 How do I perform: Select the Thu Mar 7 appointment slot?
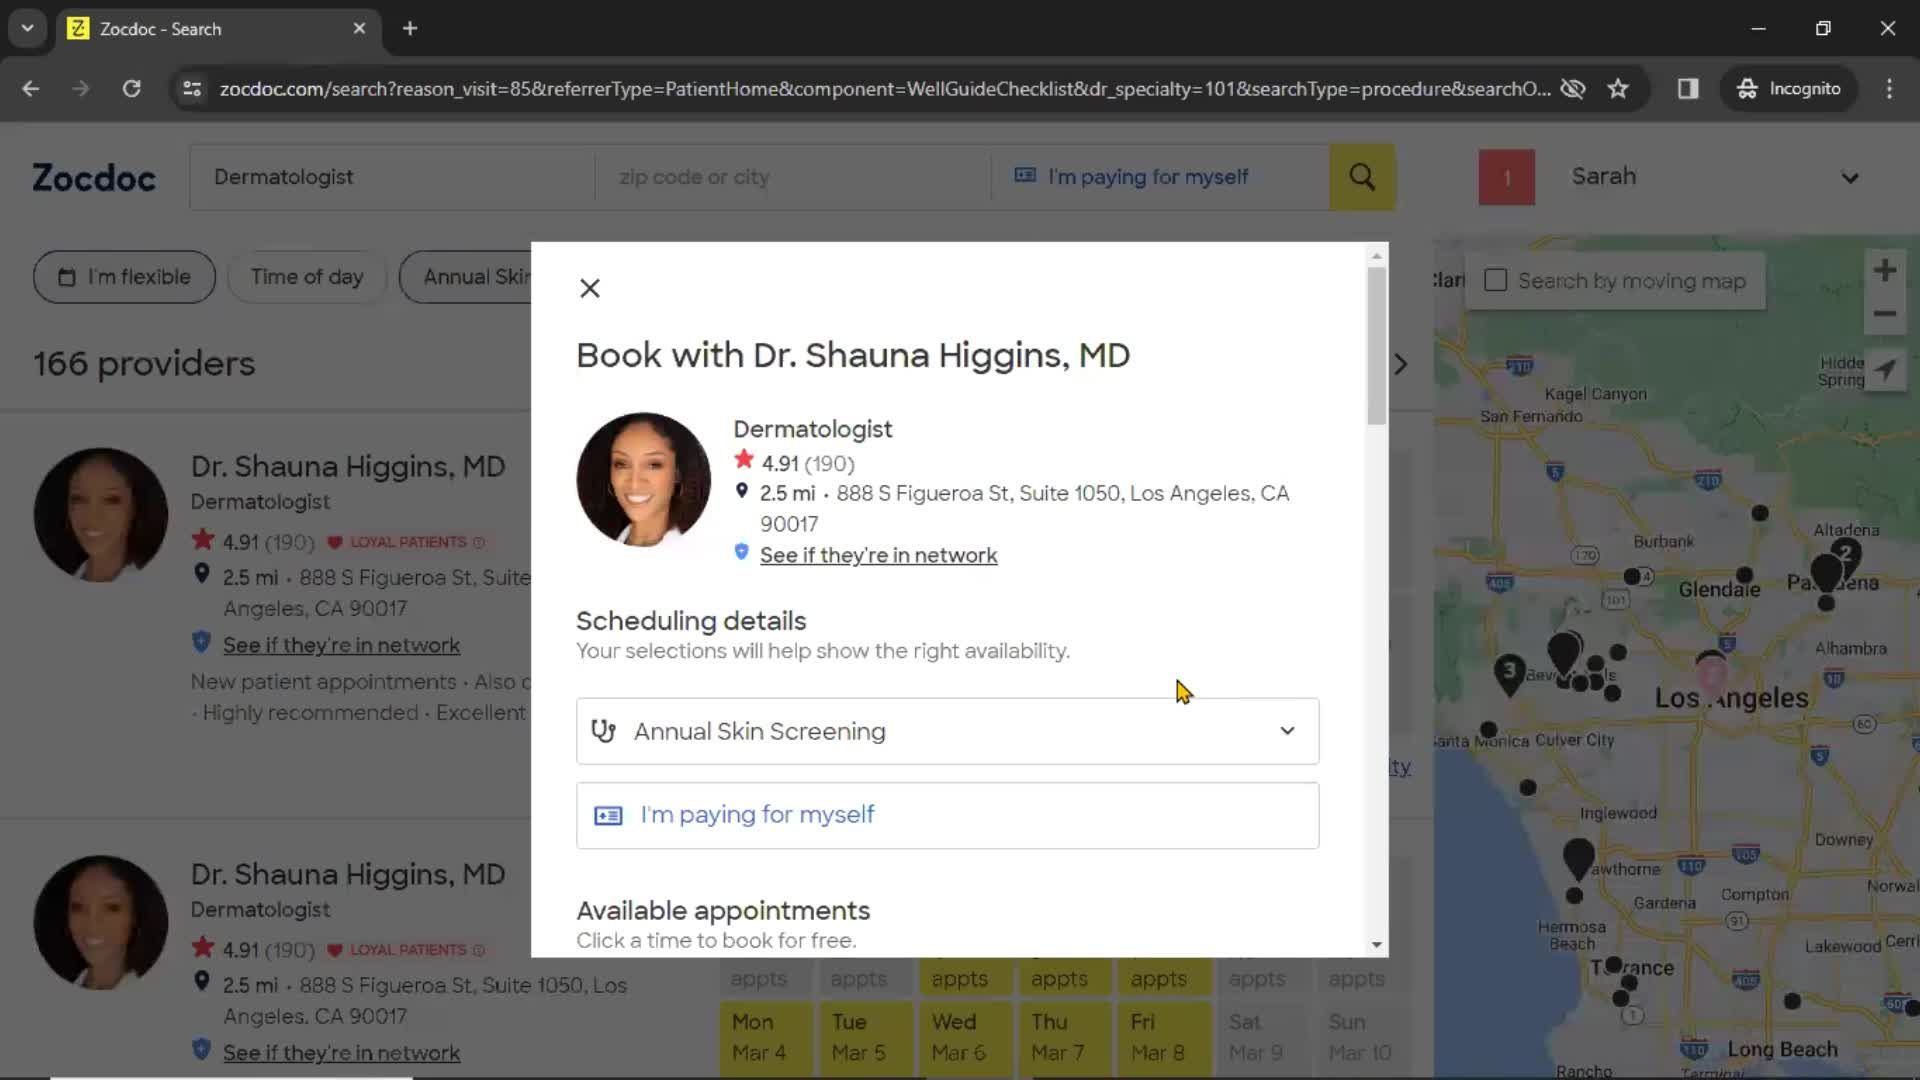click(x=1065, y=1037)
